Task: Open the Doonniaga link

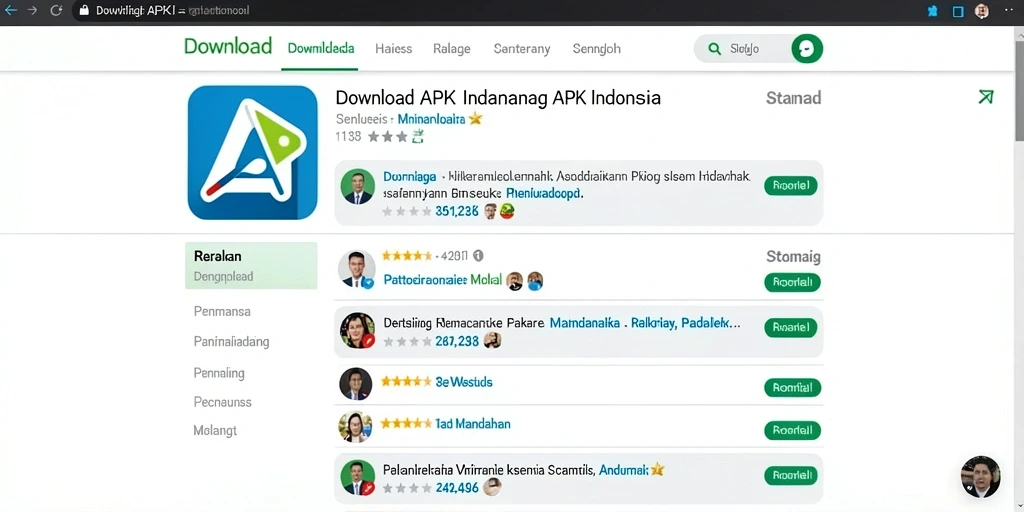Action: pos(409,177)
